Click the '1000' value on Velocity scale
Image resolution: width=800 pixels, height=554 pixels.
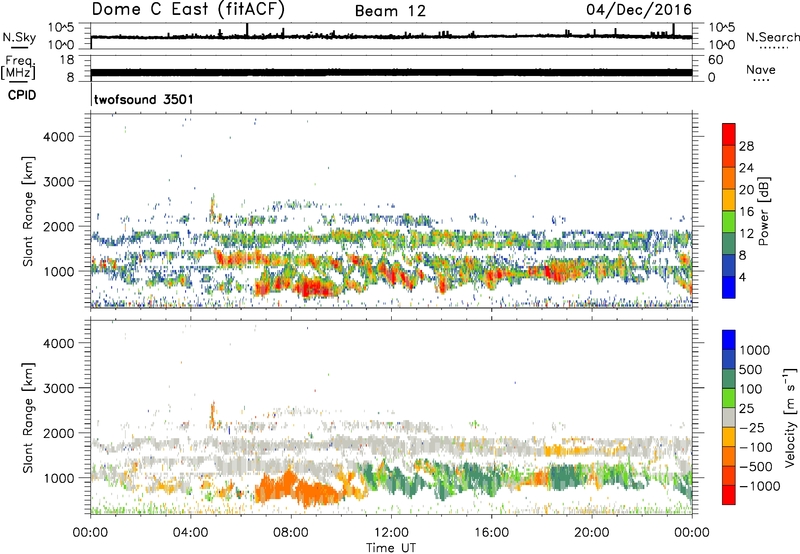click(x=755, y=350)
